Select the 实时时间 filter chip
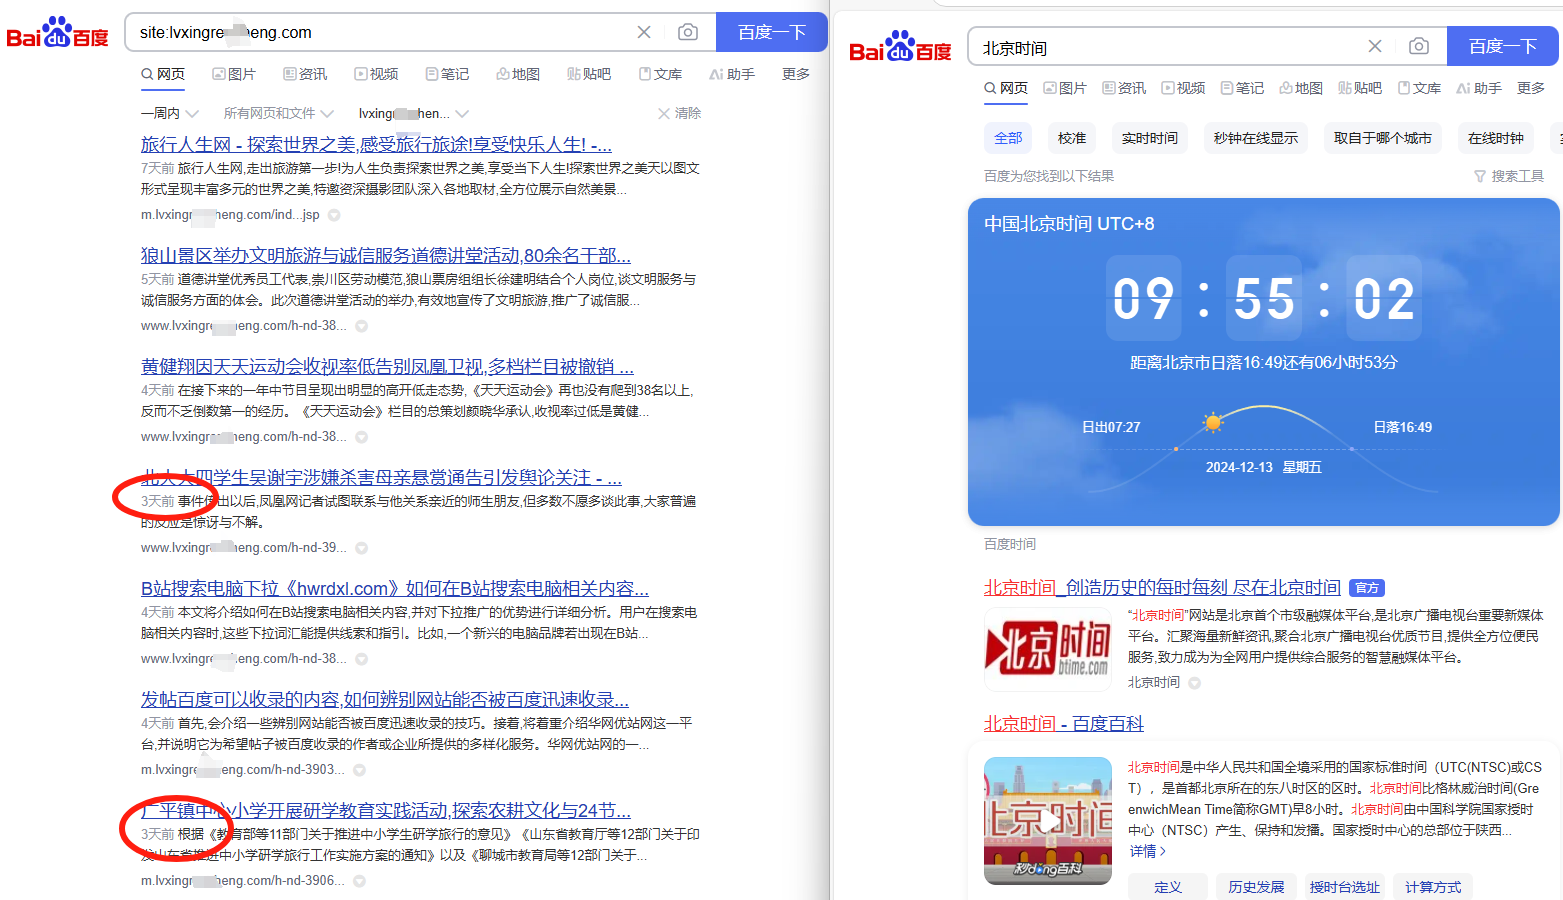Viewport: 1563px width, 900px height. [x=1150, y=138]
